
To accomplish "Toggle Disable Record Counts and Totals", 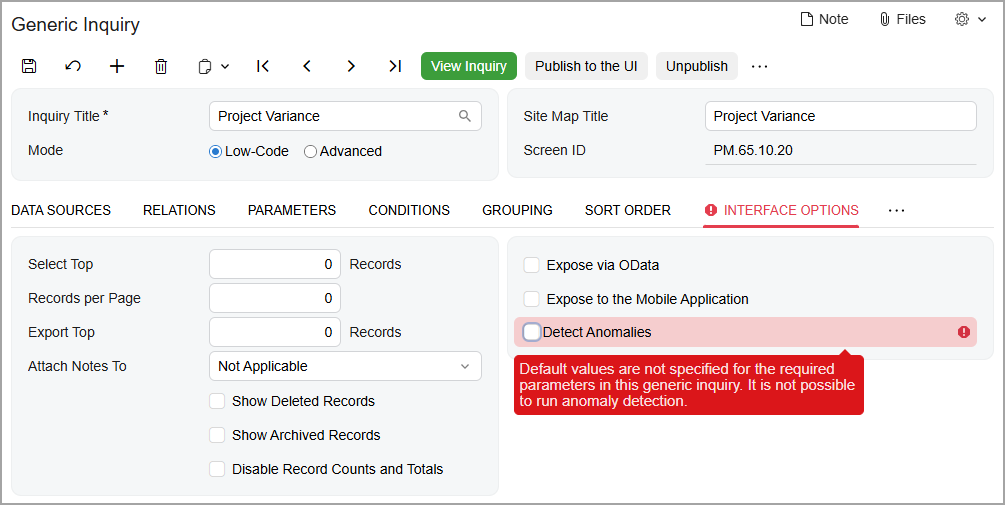I will pos(217,469).
